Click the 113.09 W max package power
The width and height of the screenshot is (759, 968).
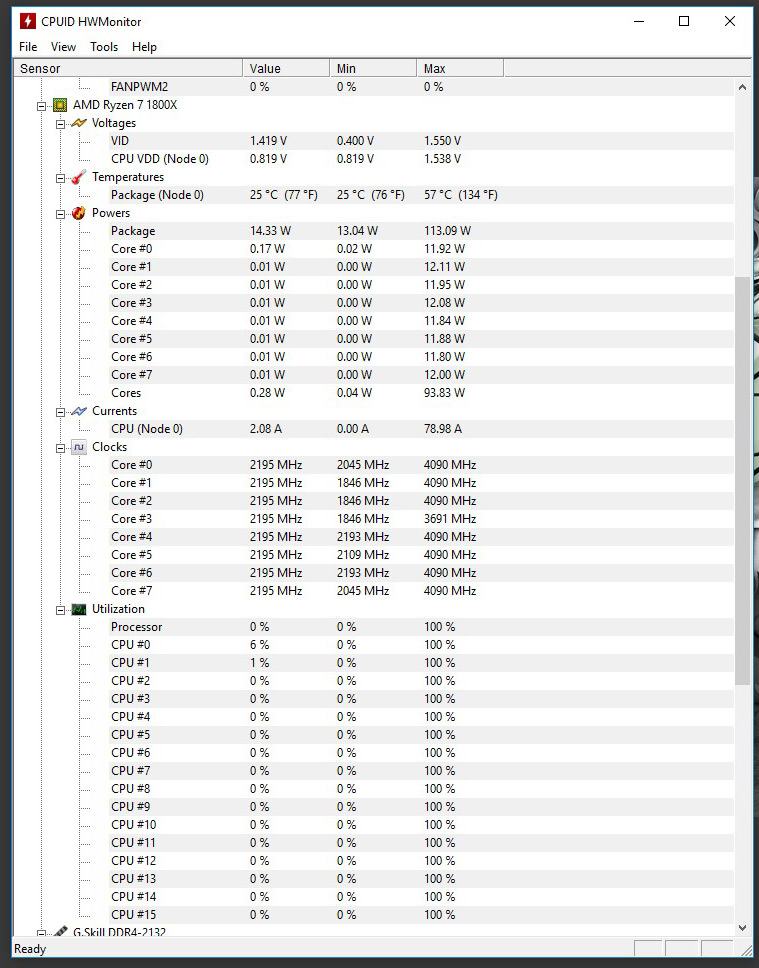(447, 231)
